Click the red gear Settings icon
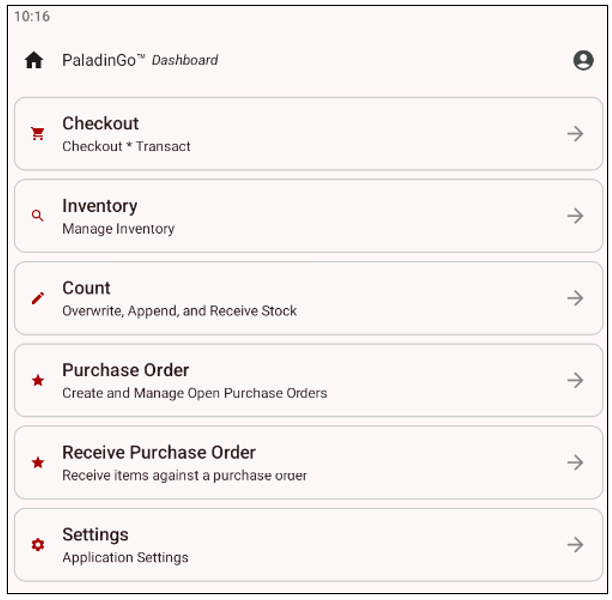This screenshot has height=600, width=612. (x=38, y=545)
